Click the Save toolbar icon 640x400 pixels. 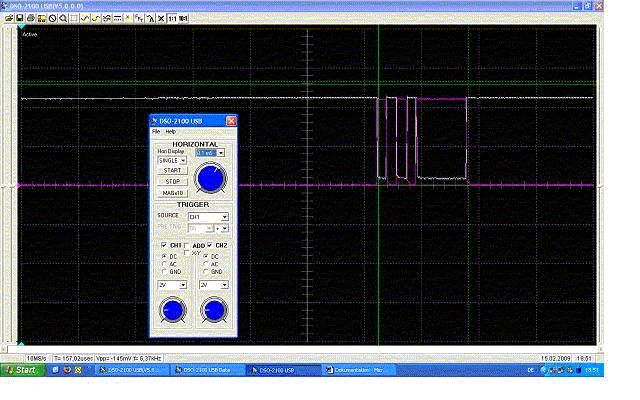point(20,18)
